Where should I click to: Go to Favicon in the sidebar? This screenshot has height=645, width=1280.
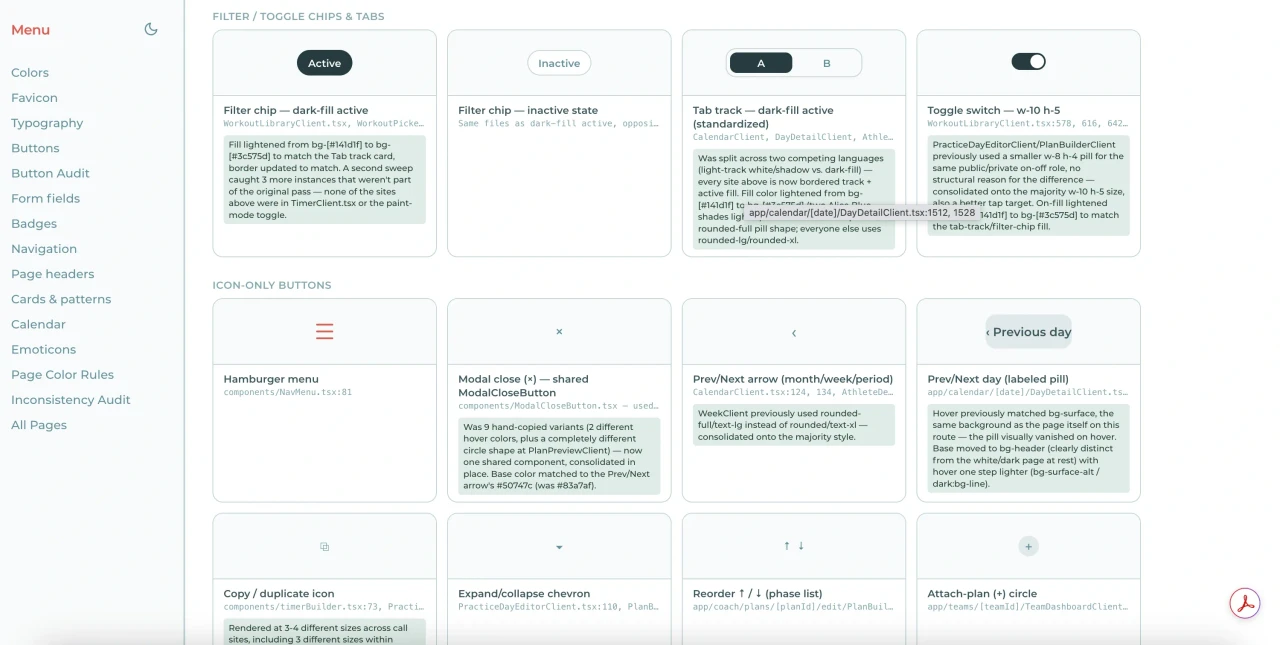click(34, 97)
